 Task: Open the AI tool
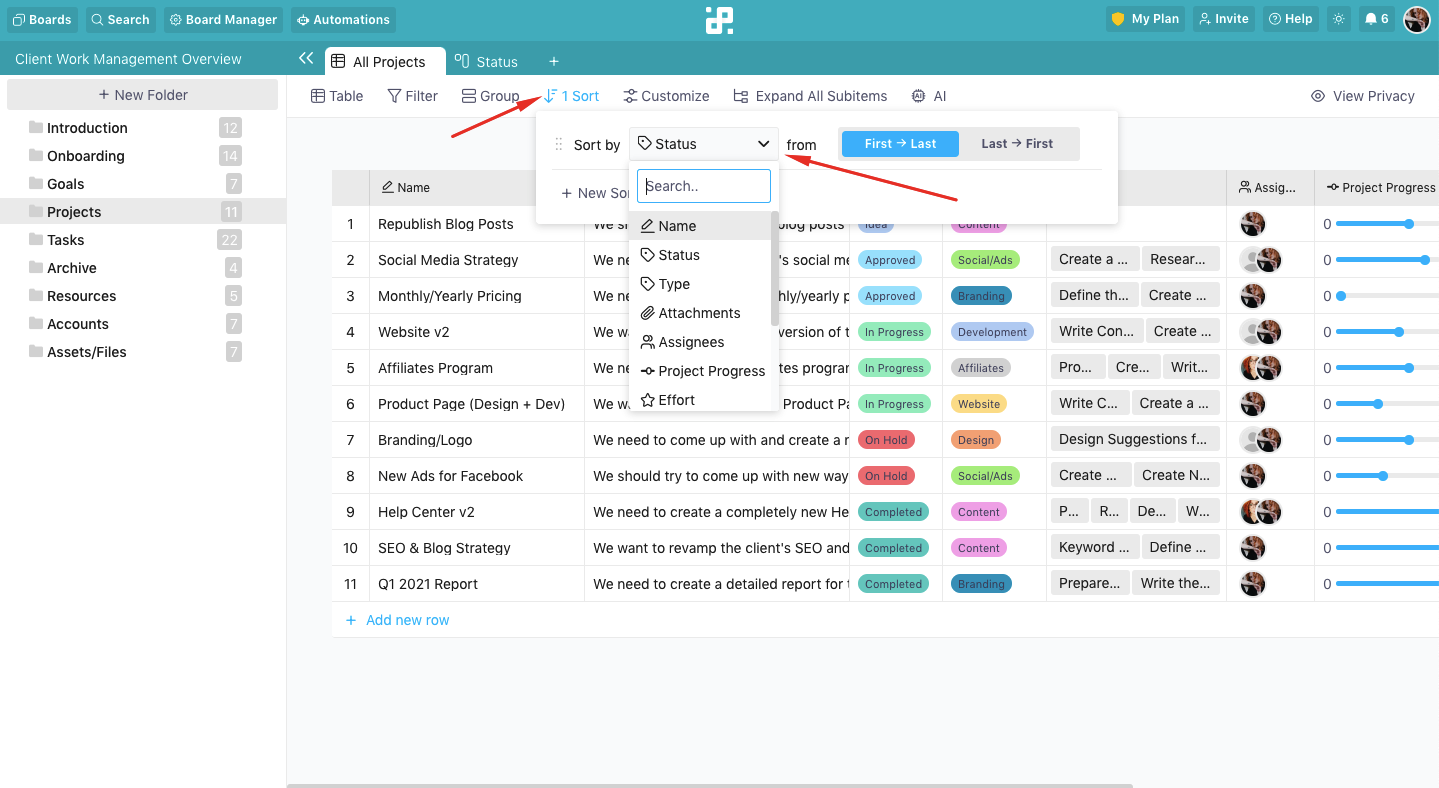point(929,96)
